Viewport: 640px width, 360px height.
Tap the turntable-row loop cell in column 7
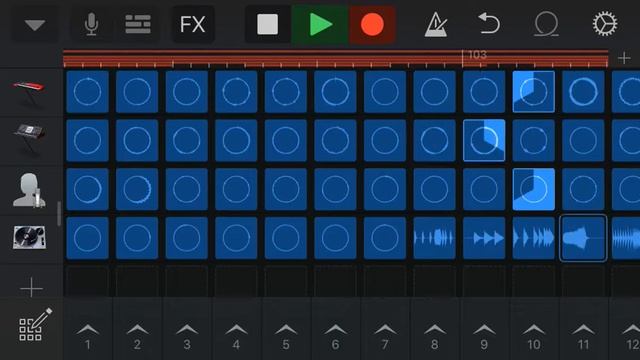[385, 238]
